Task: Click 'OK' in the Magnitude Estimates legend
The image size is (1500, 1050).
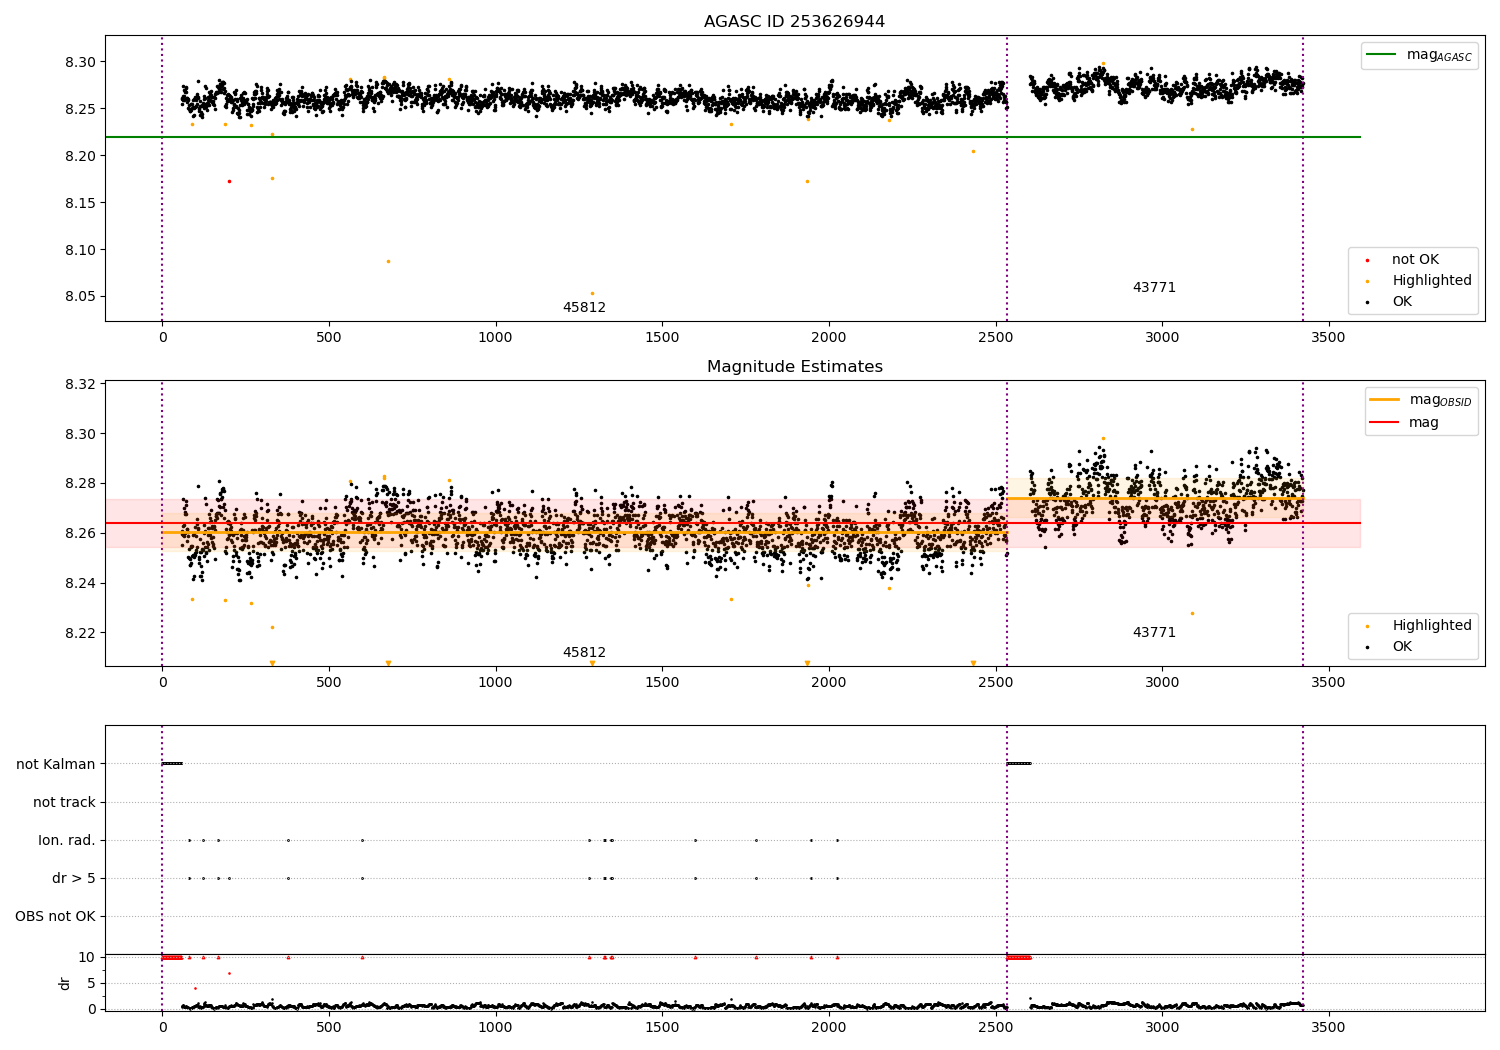Action: point(1402,647)
